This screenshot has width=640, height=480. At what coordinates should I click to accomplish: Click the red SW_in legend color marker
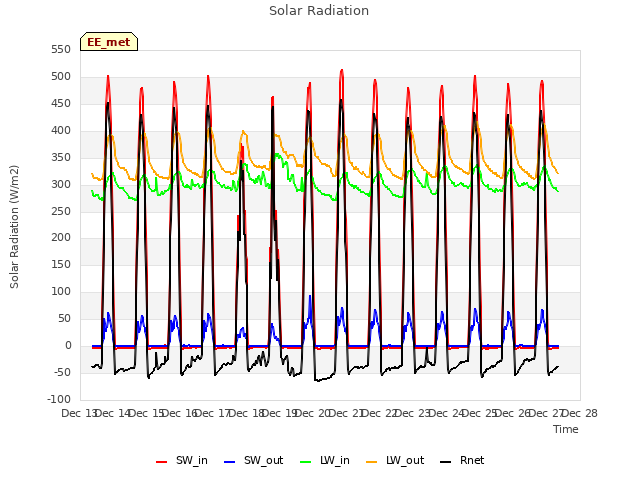point(162,462)
